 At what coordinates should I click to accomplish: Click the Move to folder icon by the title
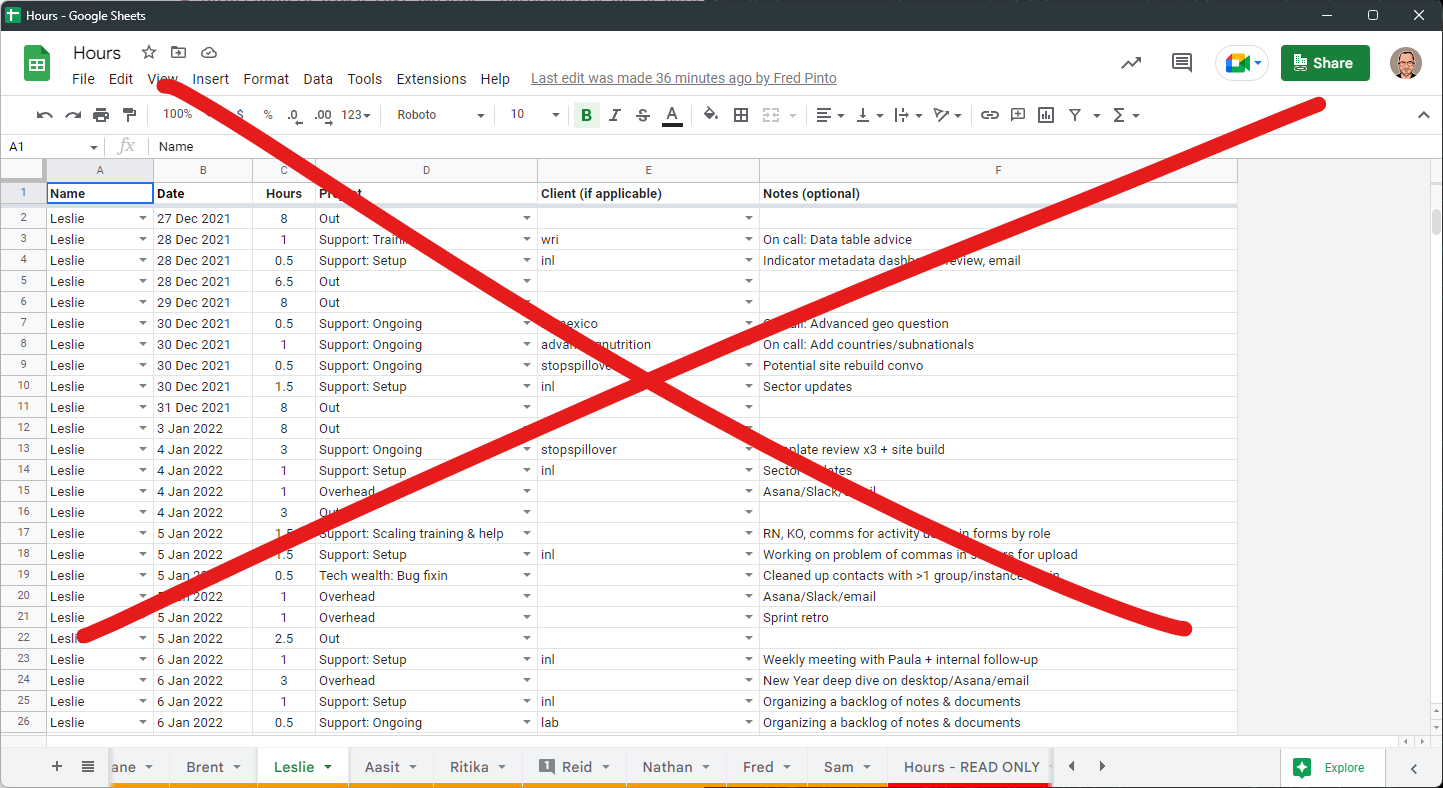pyautogui.click(x=178, y=52)
